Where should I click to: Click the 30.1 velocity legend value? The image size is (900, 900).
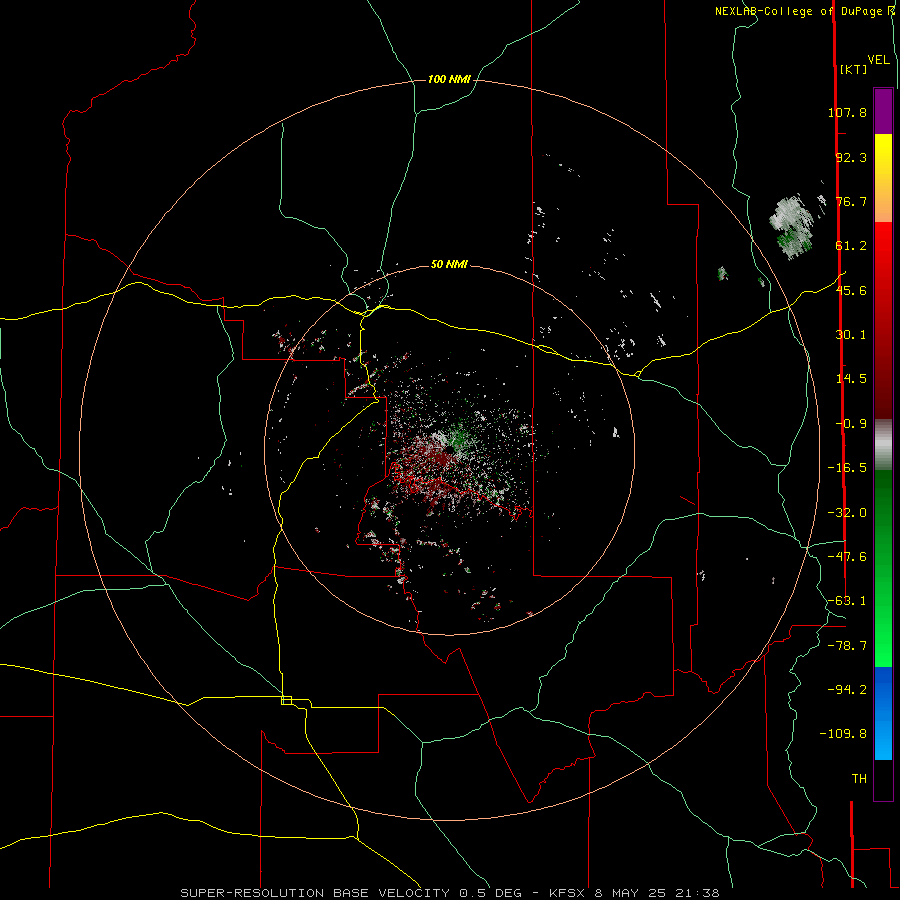click(x=851, y=335)
